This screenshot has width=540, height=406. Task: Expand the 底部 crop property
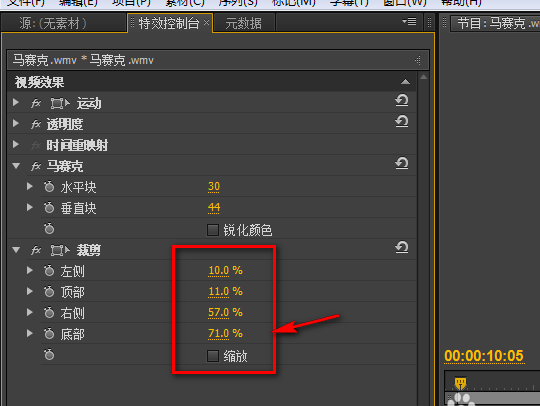pos(30,333)
